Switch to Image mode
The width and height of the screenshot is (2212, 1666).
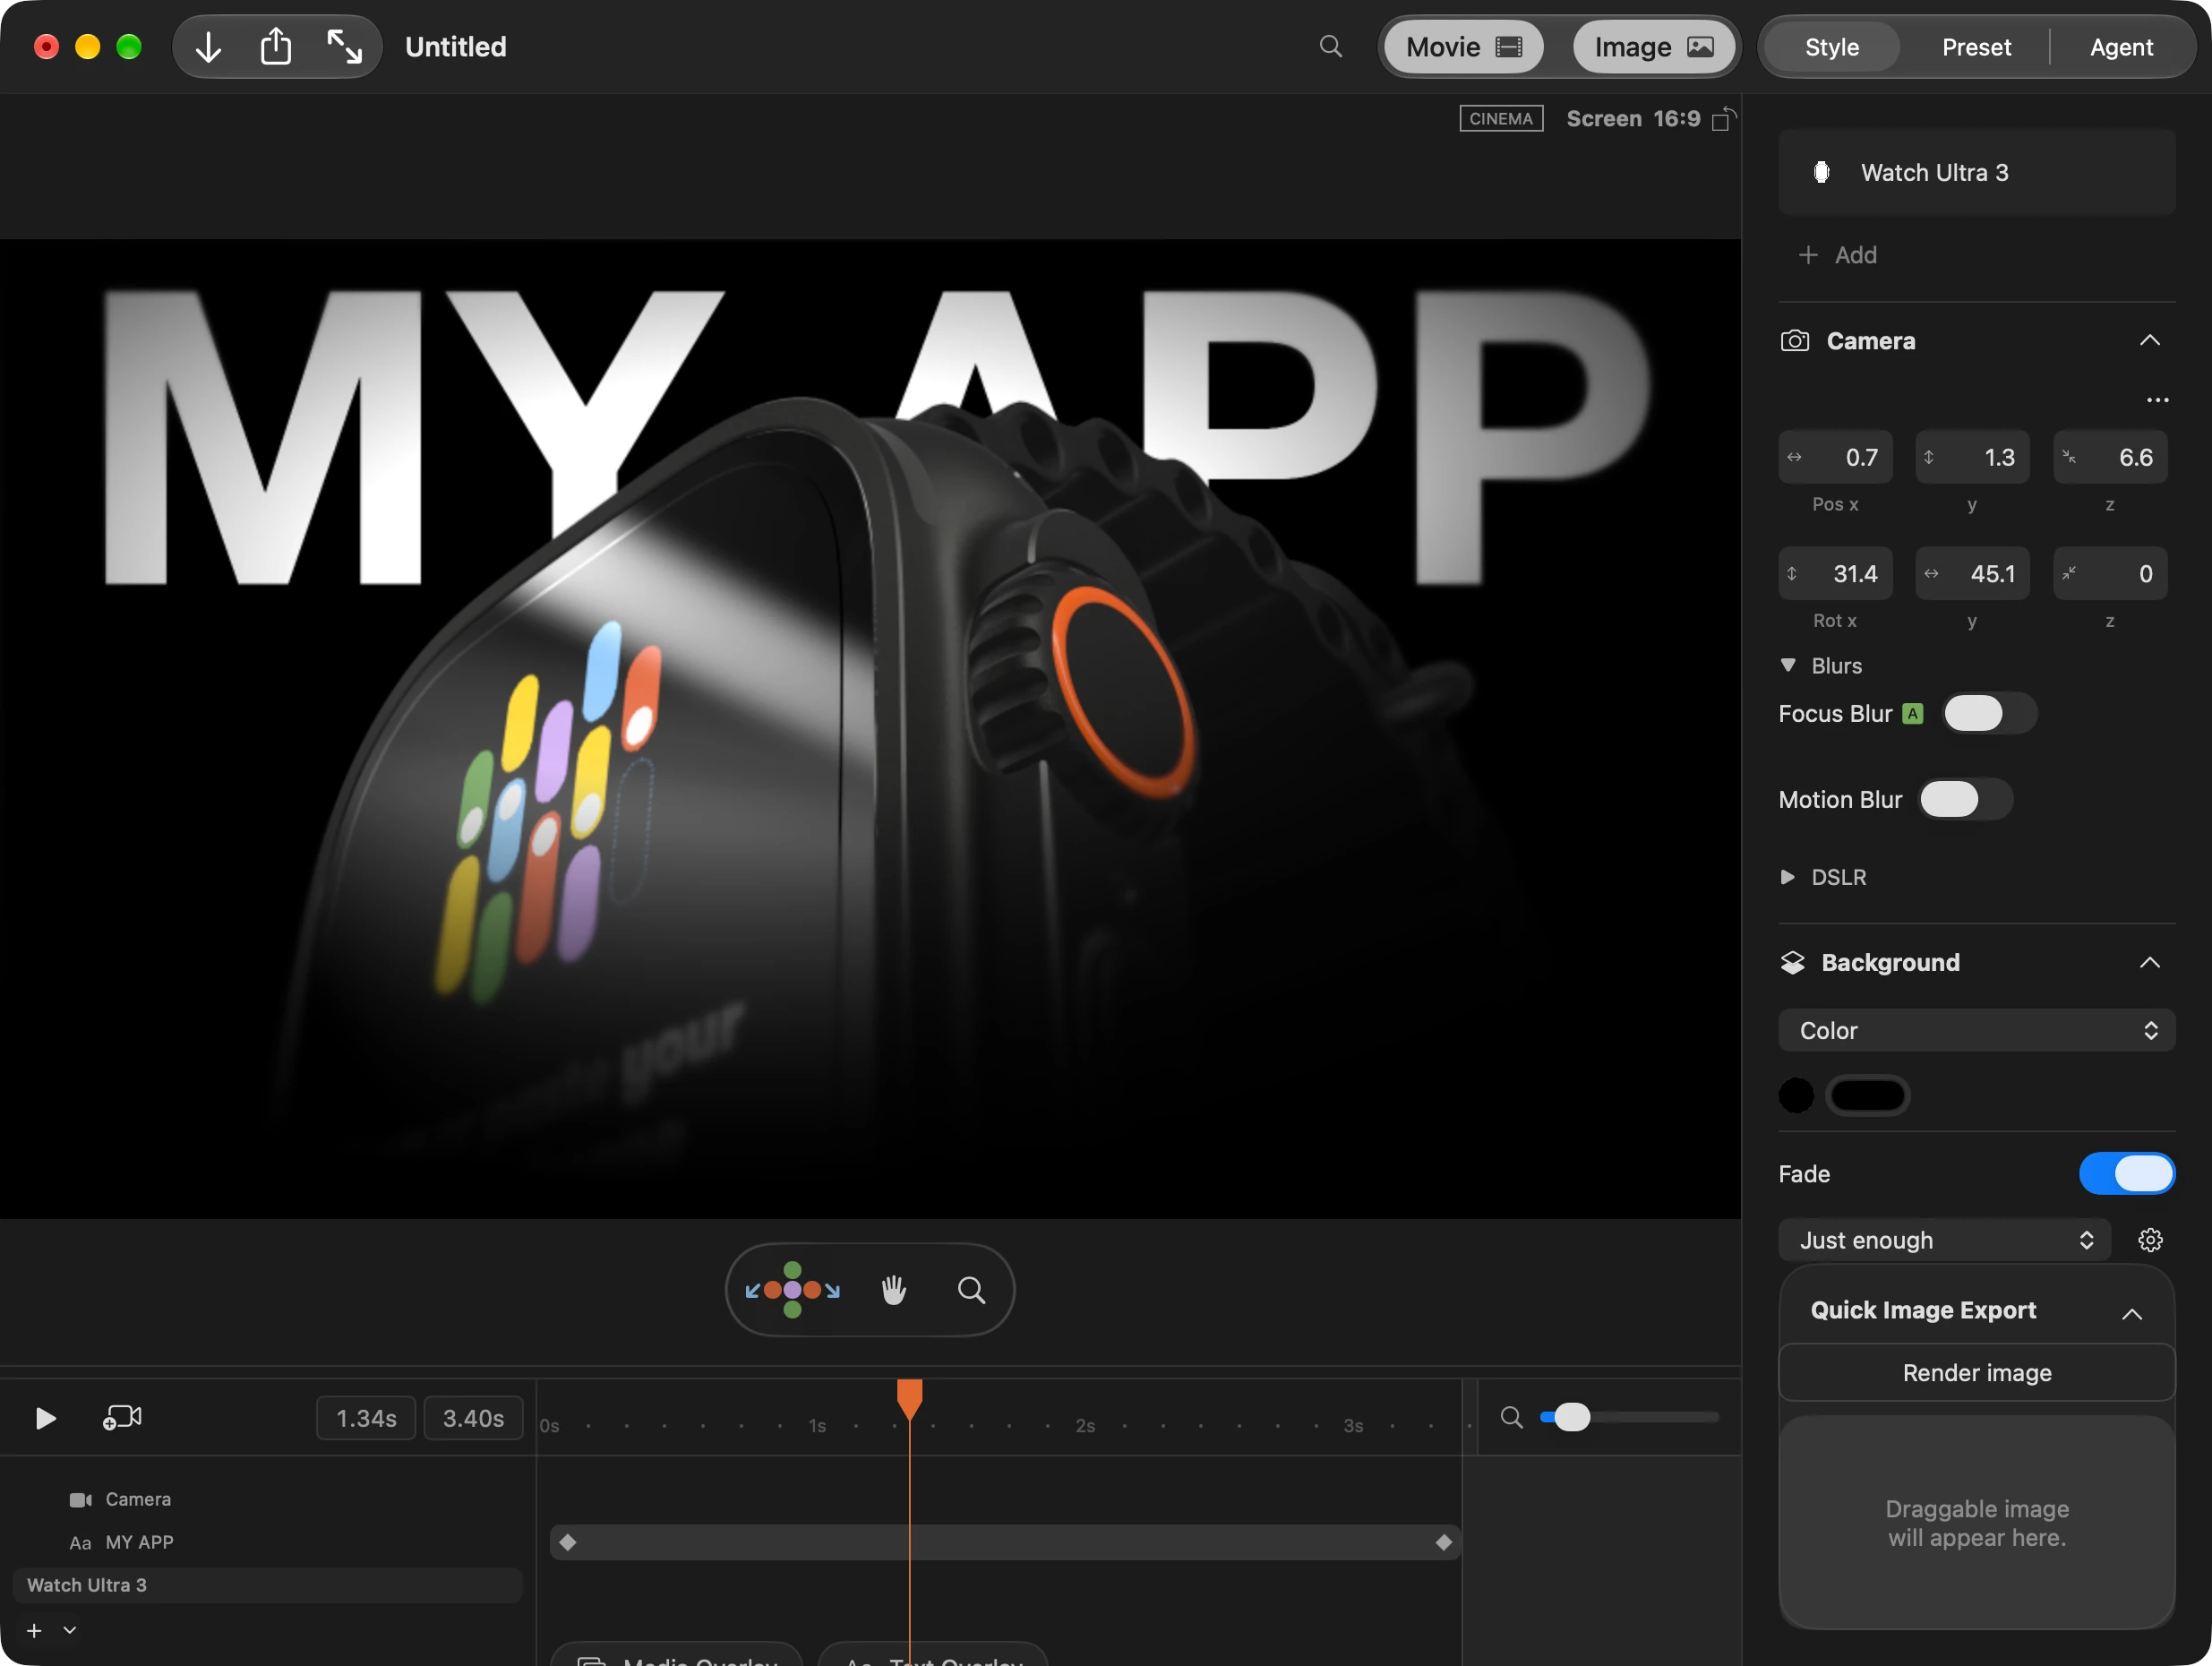coord(1653,47)
